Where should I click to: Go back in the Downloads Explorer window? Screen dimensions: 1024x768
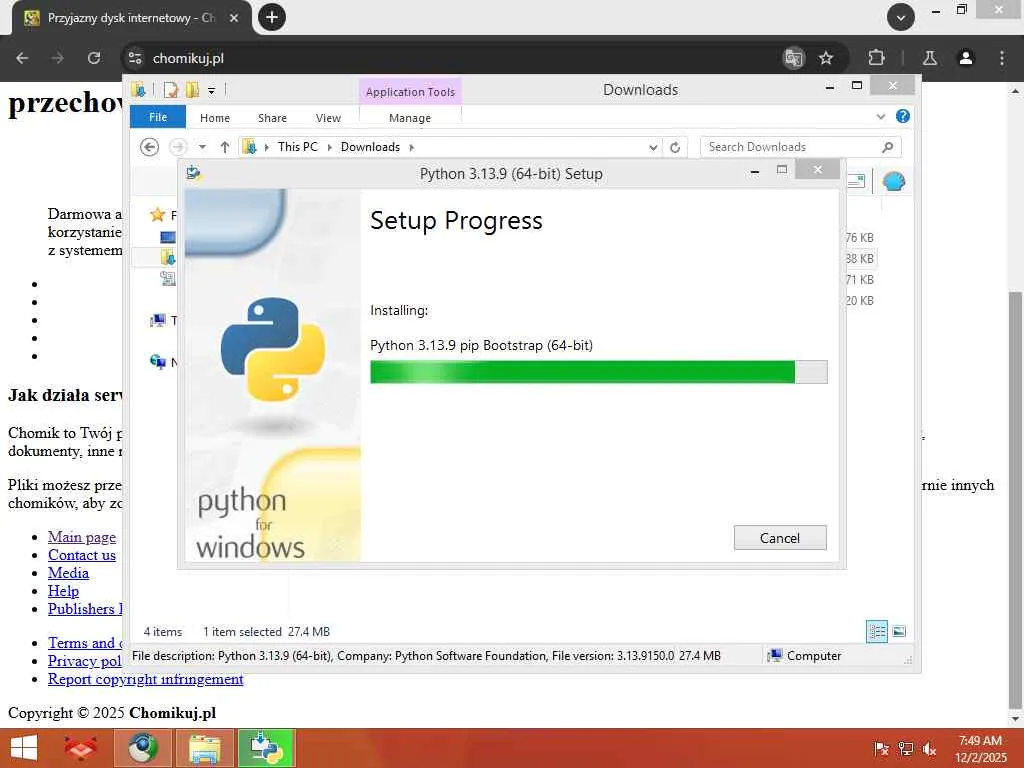coord(150,147)
